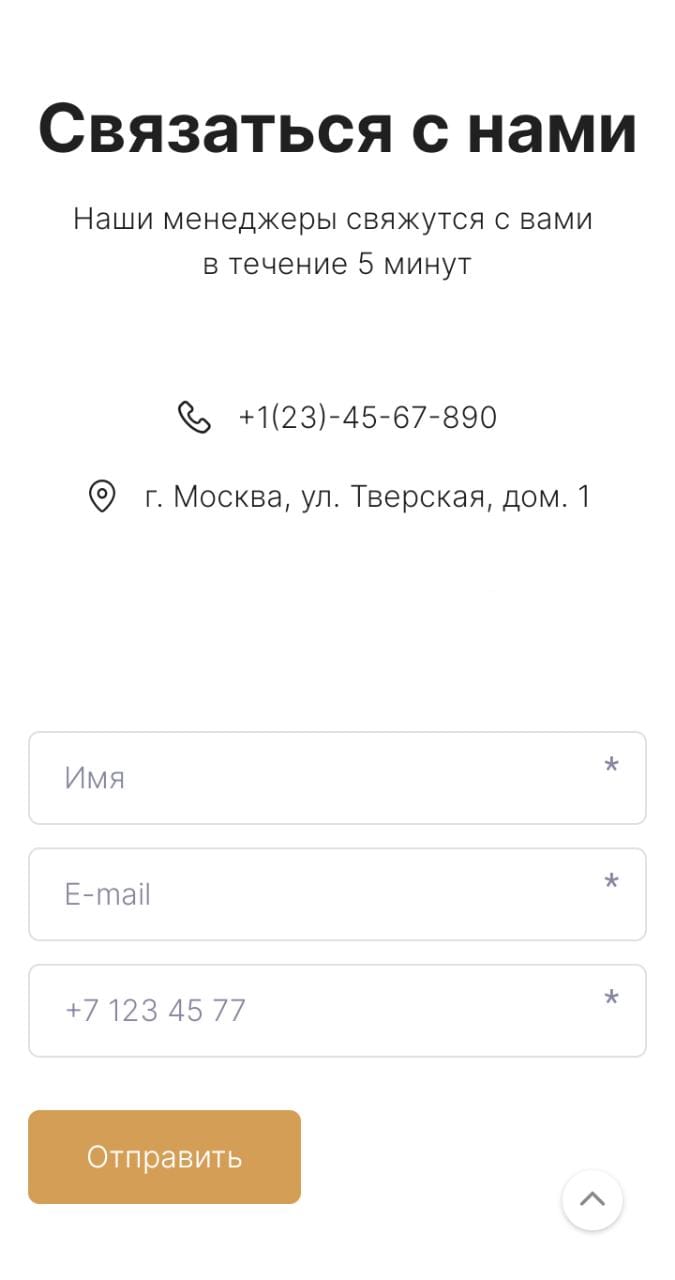Screen dimensions: 675x1280
Task: Click the asterisk in the E-mail field
Action: (x=611, y=882)
